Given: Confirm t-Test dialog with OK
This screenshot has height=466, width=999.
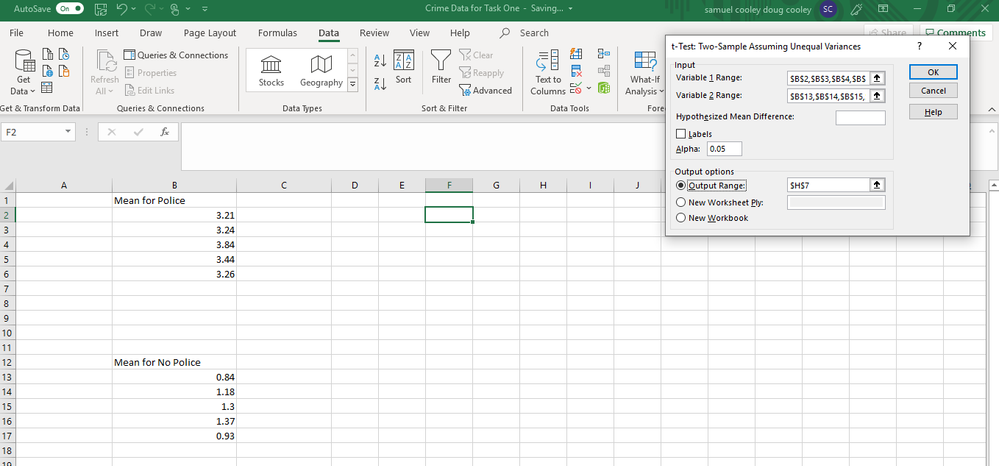Looking at the screenshot, I should point(933,72).
